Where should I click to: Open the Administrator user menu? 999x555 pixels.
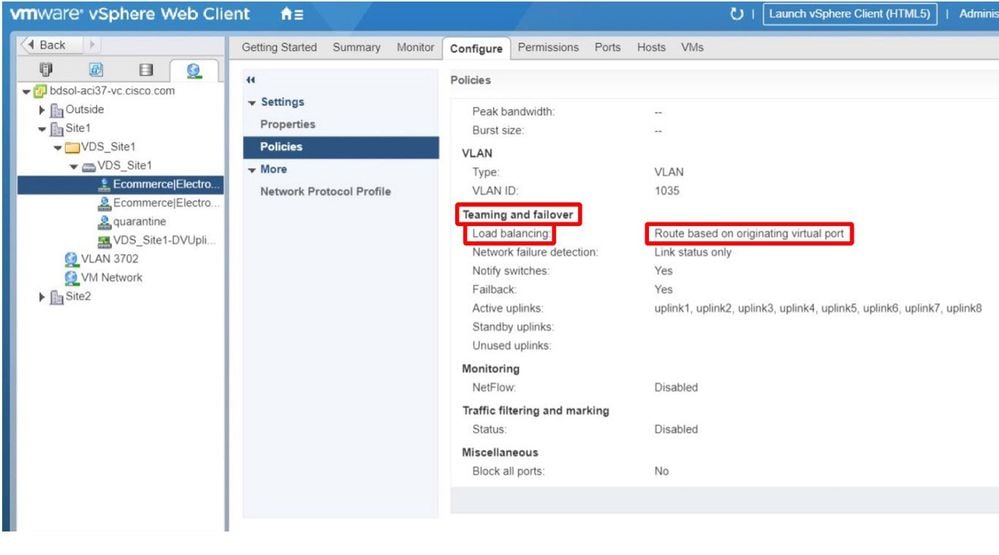tap(978, 13)
